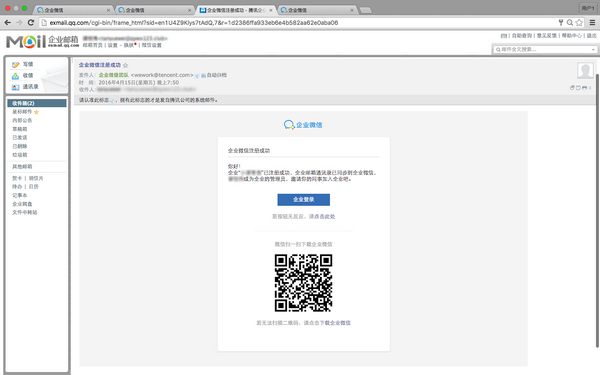Click the 自动归档 archive icon

click(203, 75)
